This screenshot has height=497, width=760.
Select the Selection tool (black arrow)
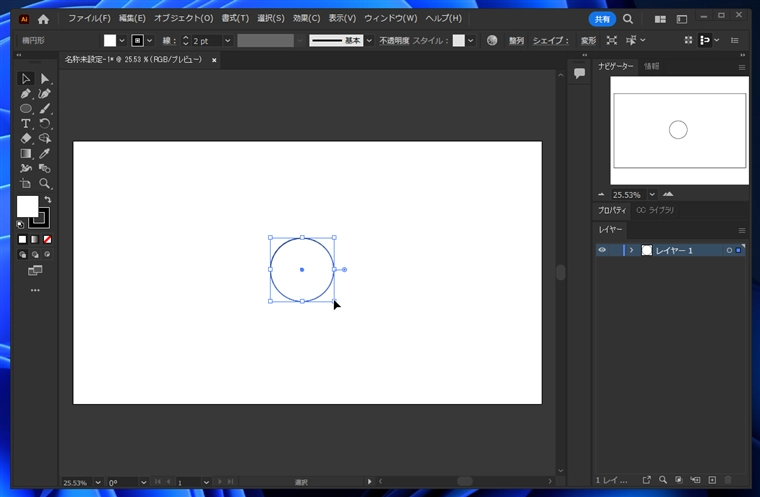[25, 79]
